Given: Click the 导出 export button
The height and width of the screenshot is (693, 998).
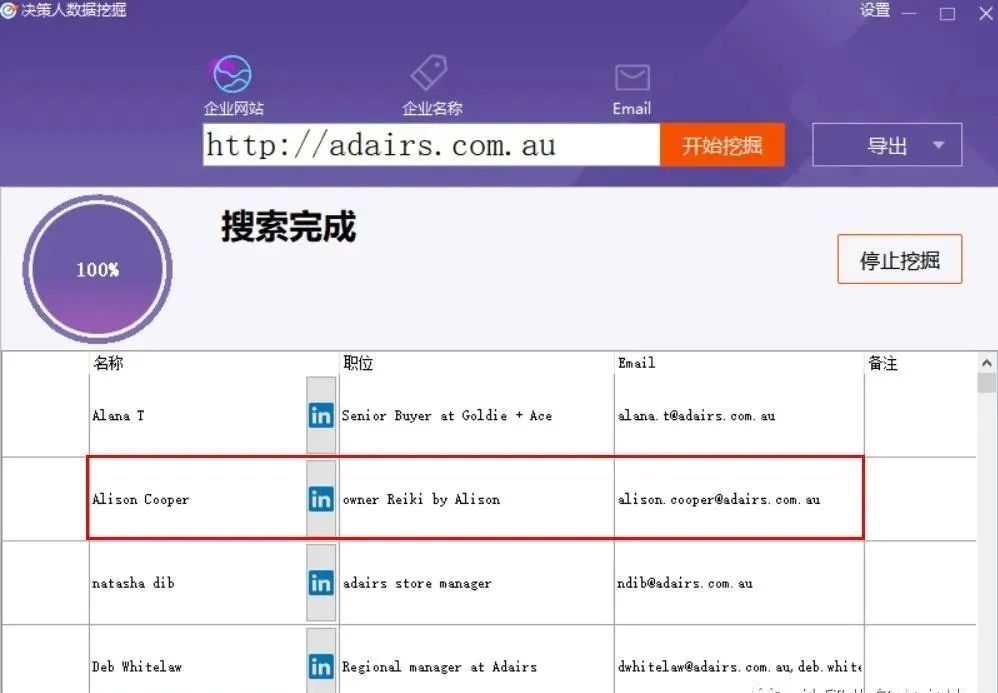Looking at the screenshot, I should click(x=887, y=145).
